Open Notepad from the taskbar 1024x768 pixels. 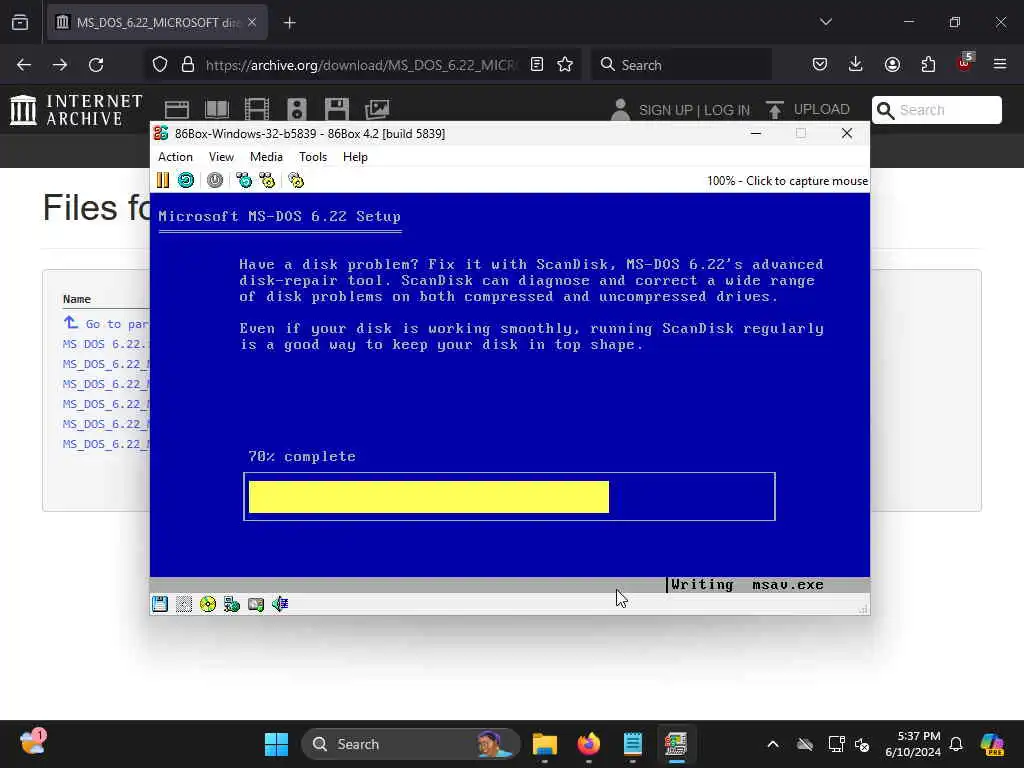point(632,744)
